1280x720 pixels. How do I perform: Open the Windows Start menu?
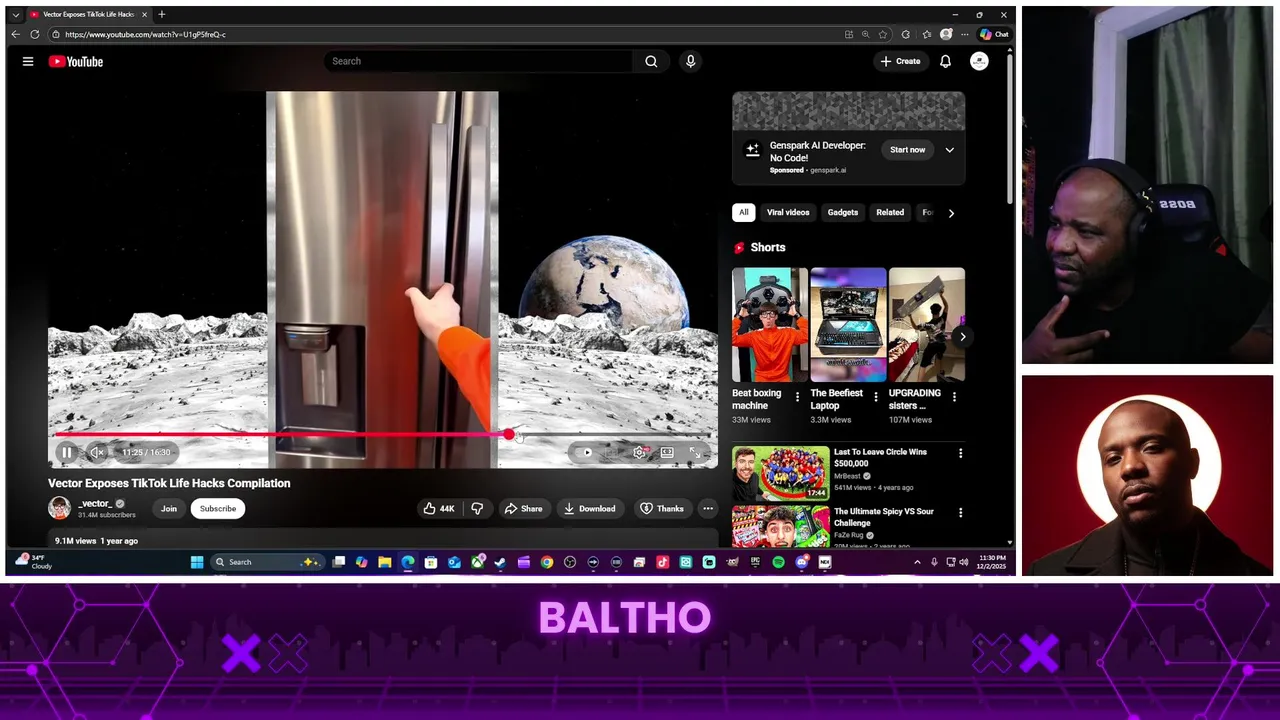(197, 562)
